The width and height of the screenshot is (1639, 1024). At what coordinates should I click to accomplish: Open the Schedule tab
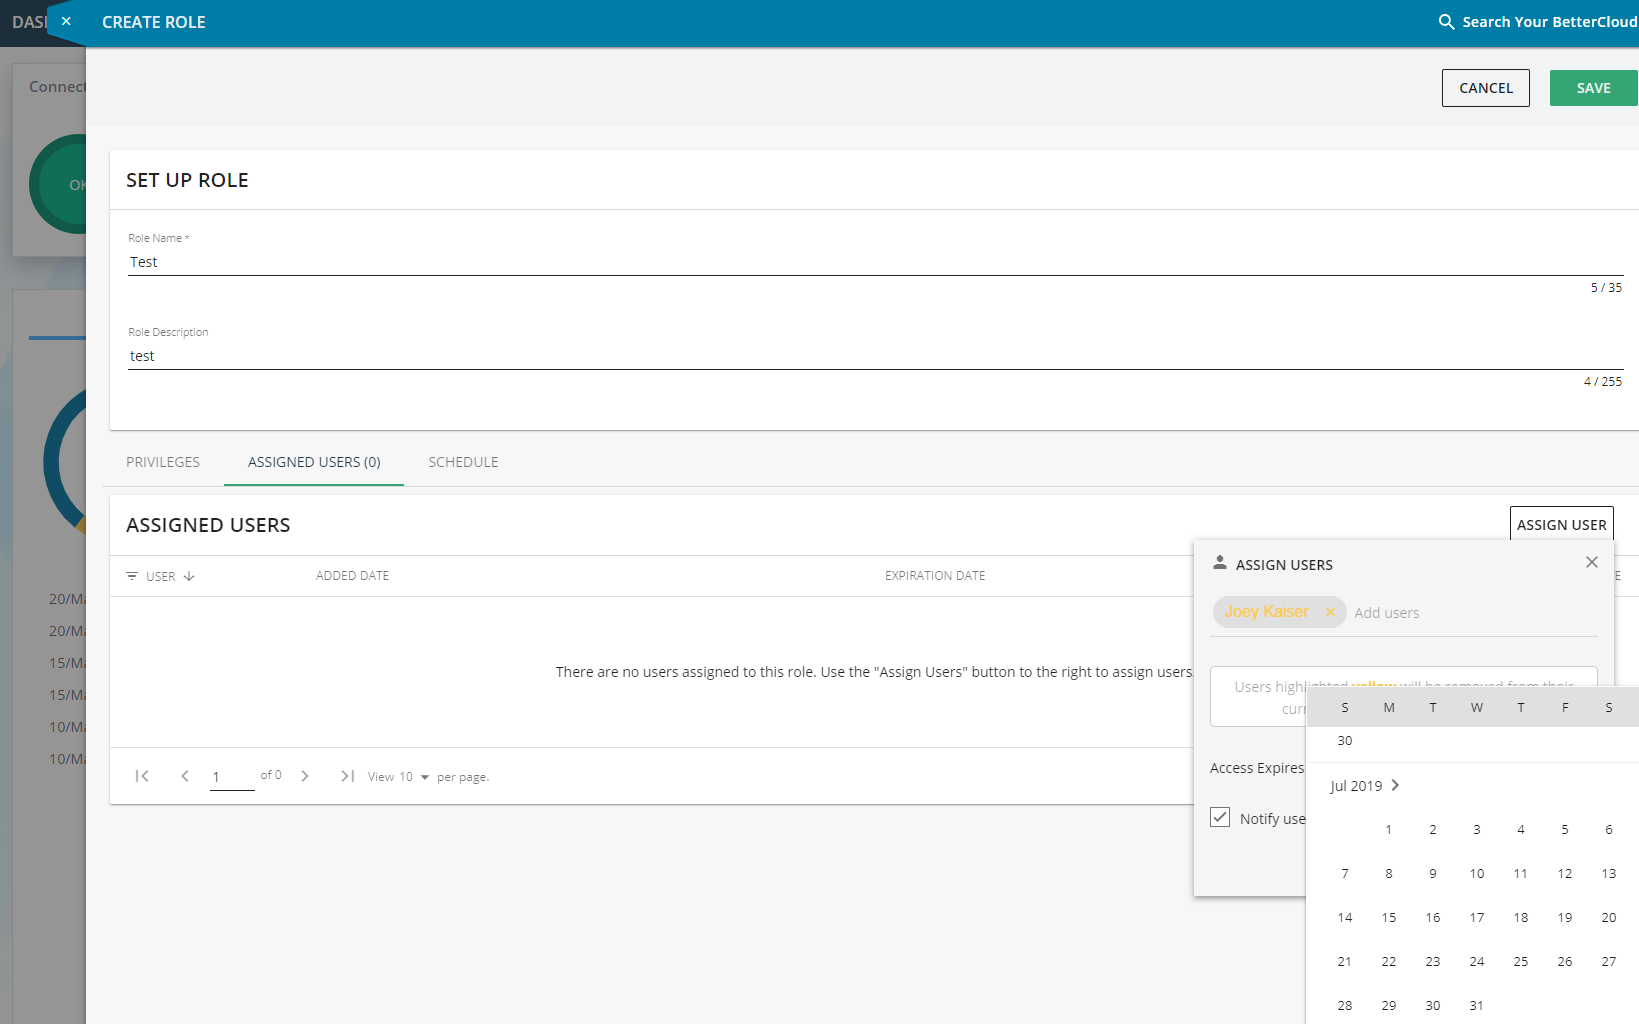463,462
